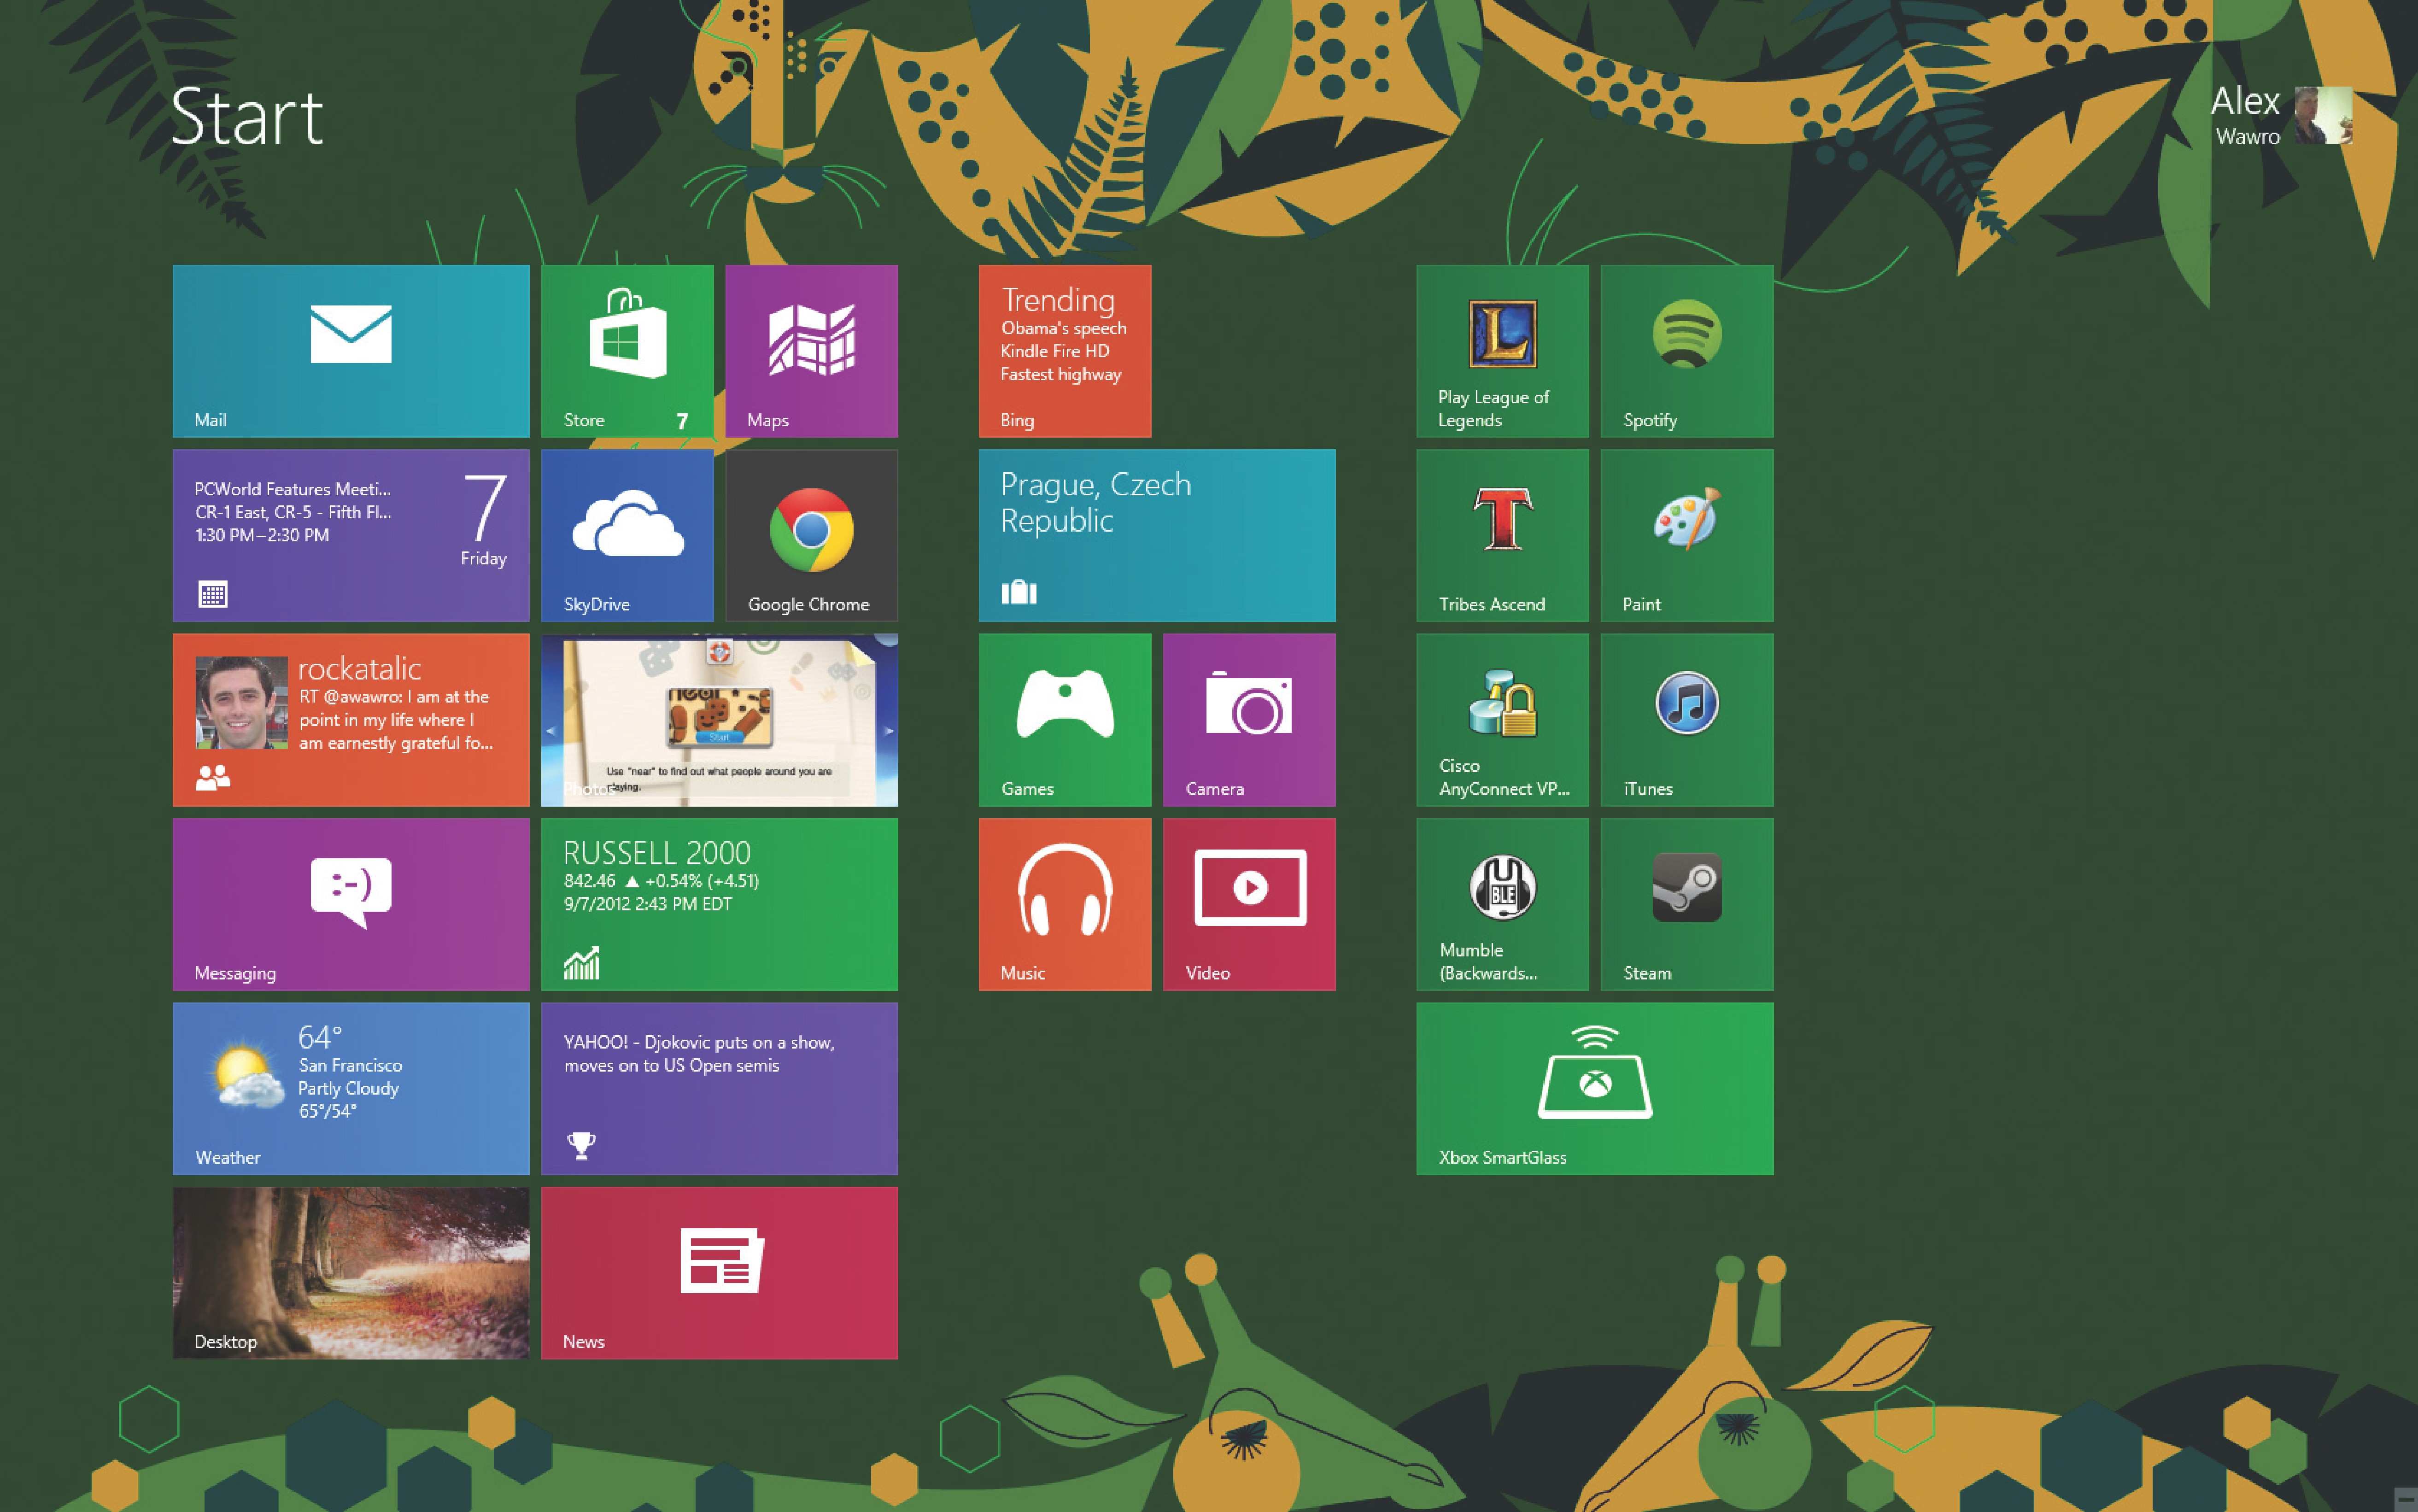Image resolution: width=2418 pixels, height=1512 pixels.
Task: Launch Spotify from its tile
Action: tap(1686, 350)
